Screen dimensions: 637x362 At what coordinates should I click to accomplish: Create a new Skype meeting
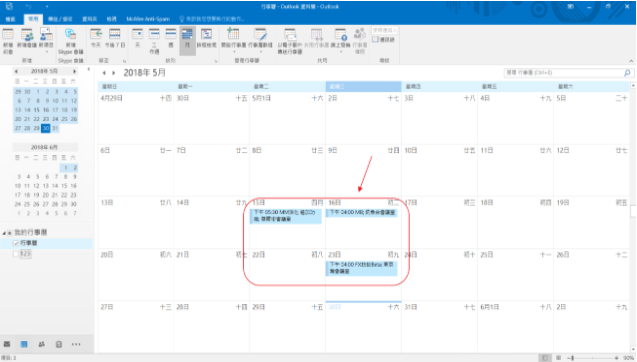(x=70, y=41)
